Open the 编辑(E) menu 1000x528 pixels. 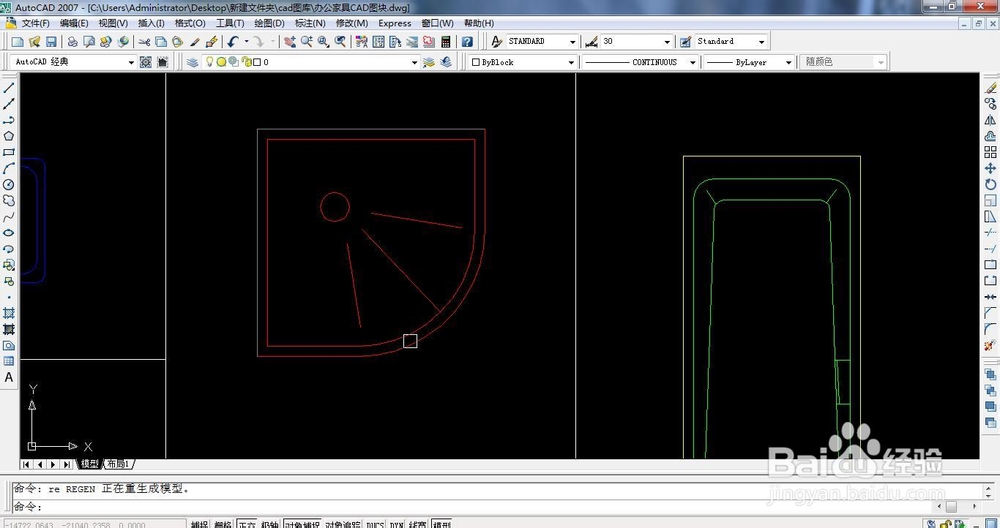tap(74, 23)
